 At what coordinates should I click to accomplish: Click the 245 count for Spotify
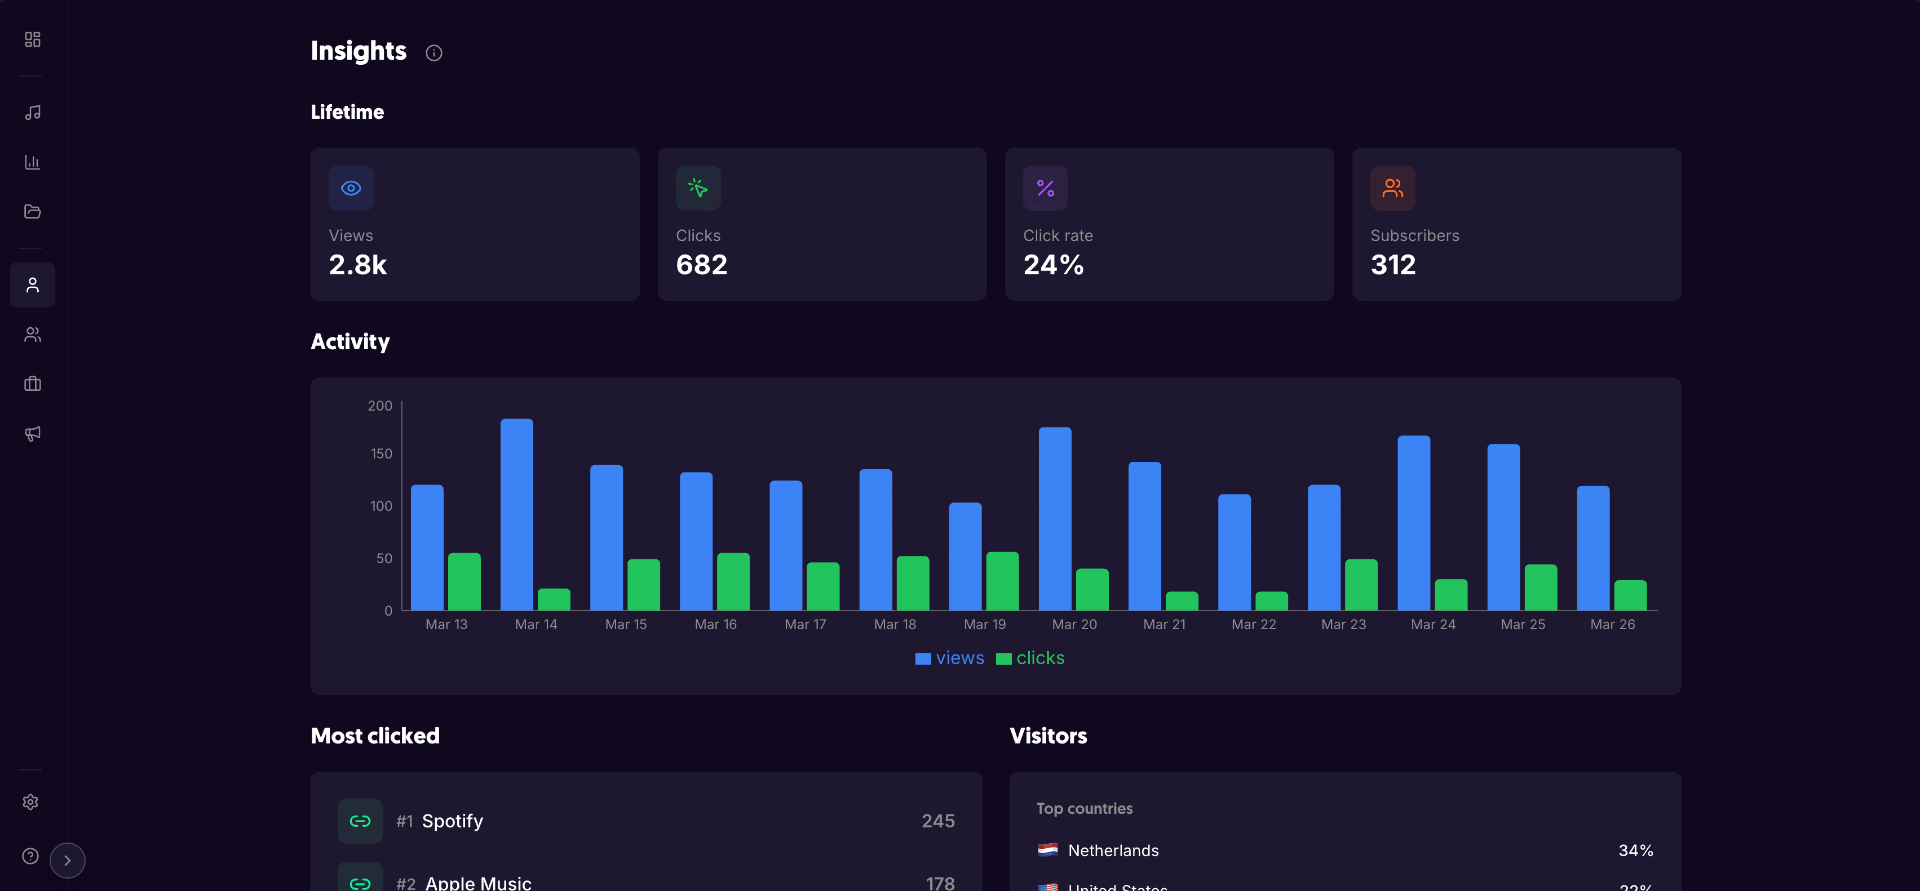(938, 821)
